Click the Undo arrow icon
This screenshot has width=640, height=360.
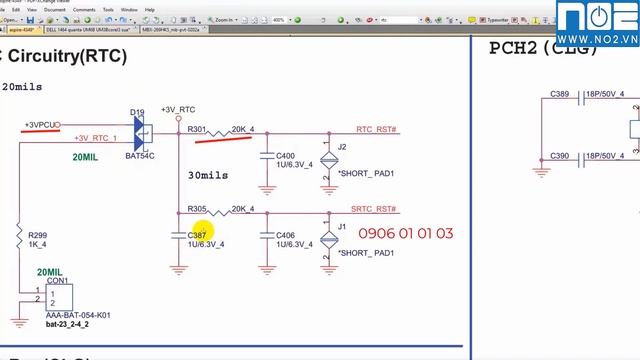coord(108,20)
